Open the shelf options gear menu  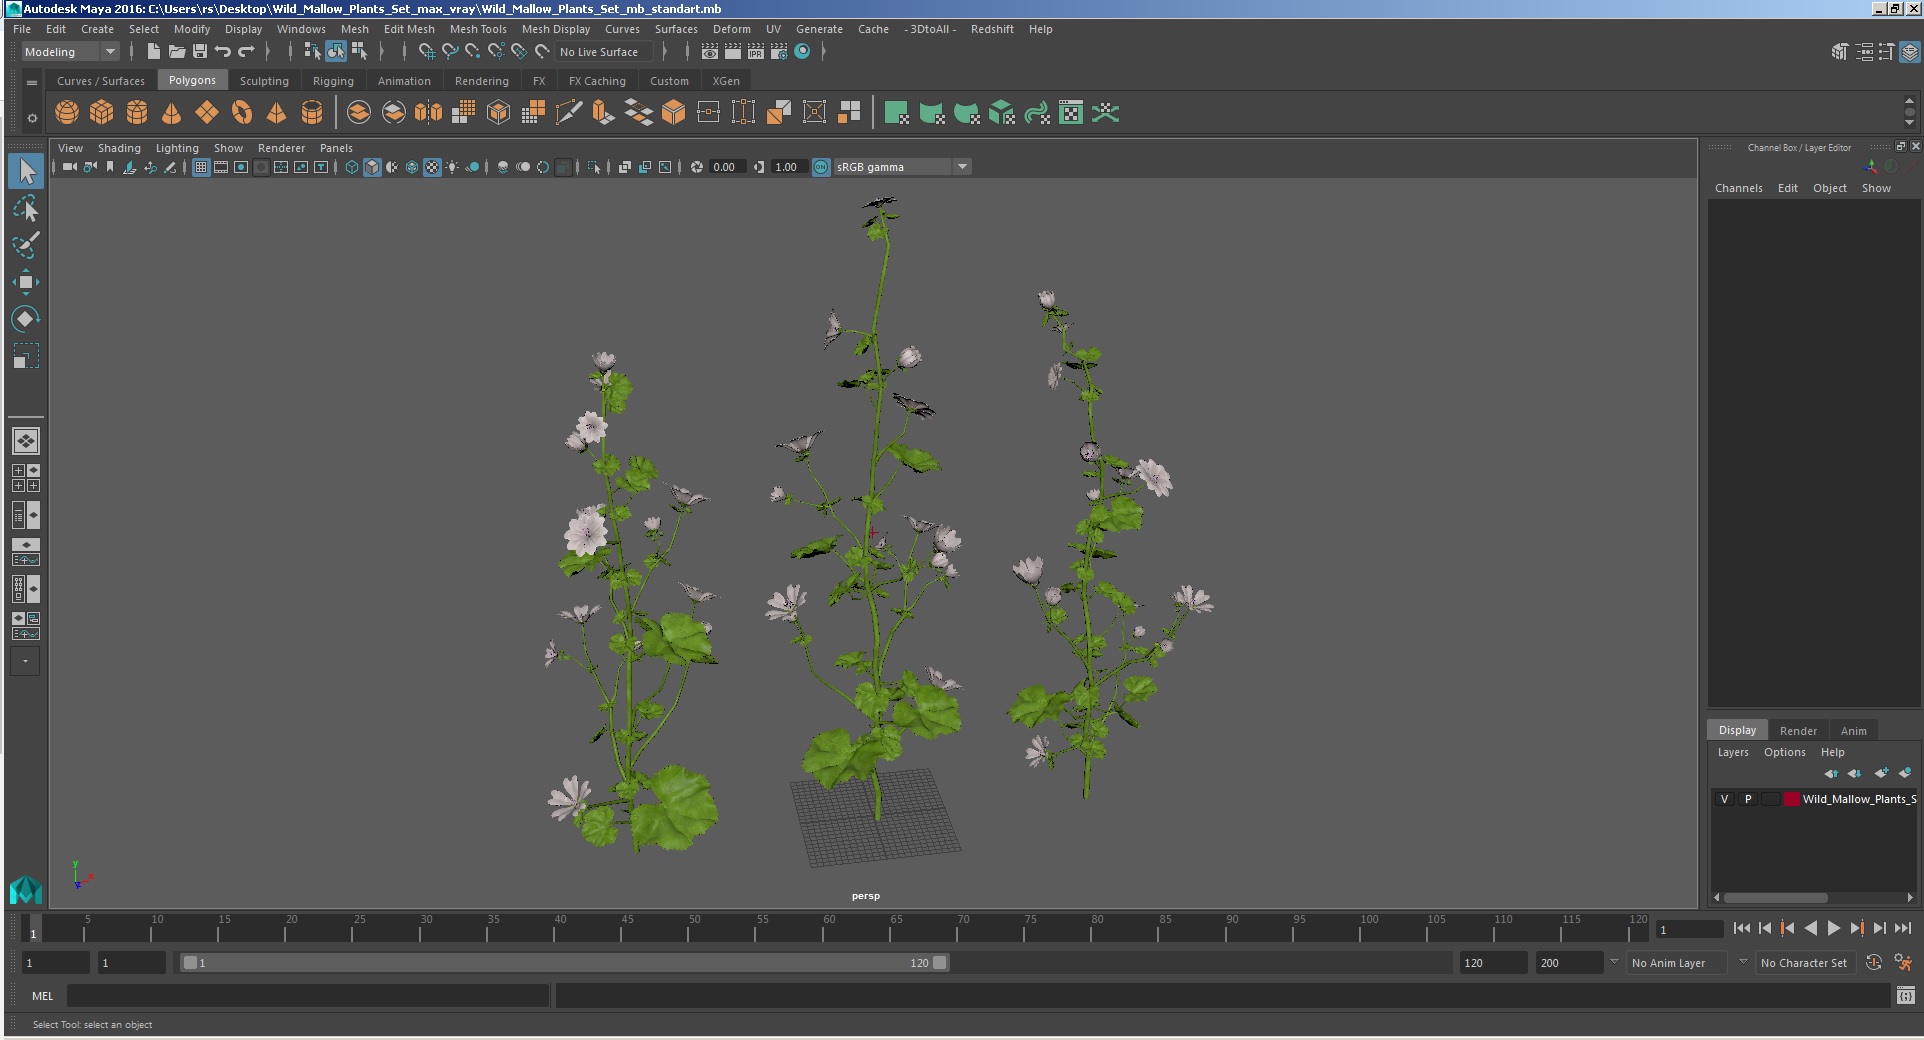[x=32, y=118]
